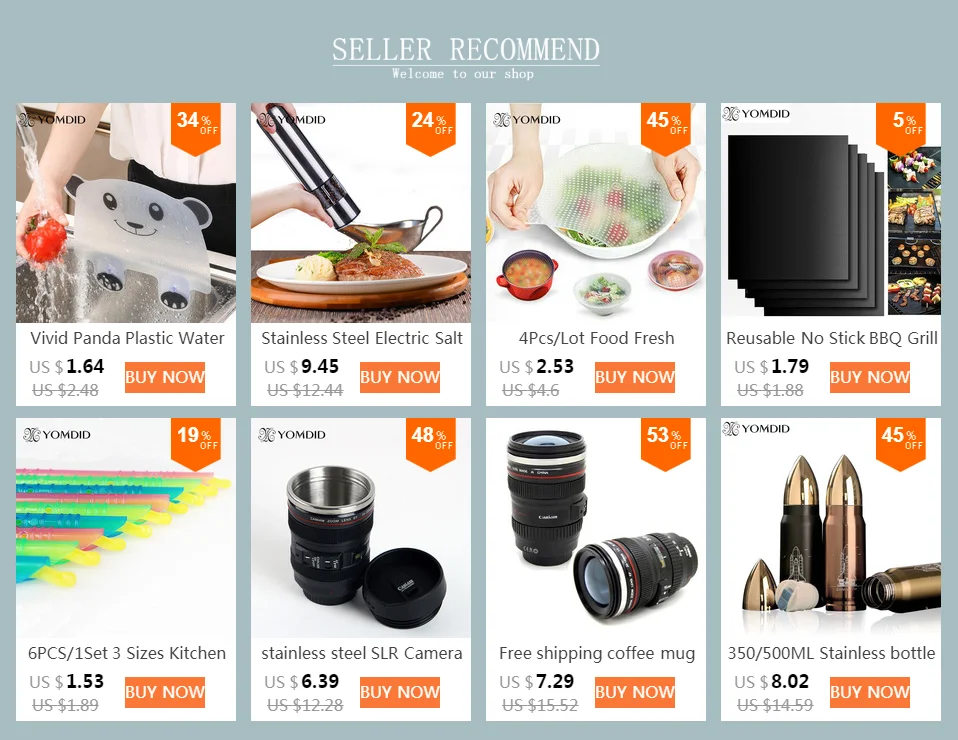The height and width of the screenshot is (740, 958).
Task: View the black BBQ grill mat image
Action: click(x=831, y=213)
